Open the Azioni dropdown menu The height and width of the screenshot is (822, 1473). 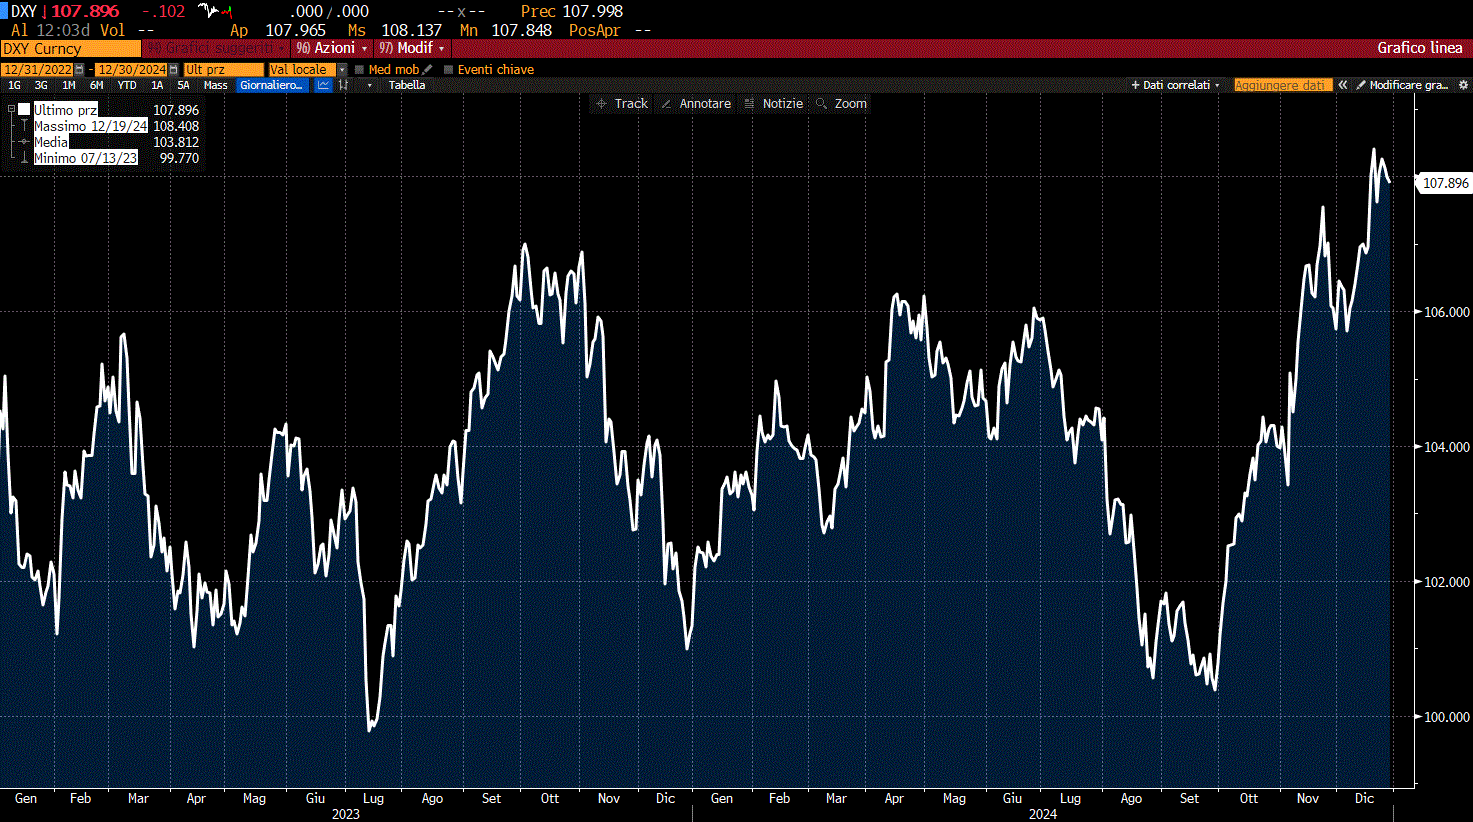[332, 48]
